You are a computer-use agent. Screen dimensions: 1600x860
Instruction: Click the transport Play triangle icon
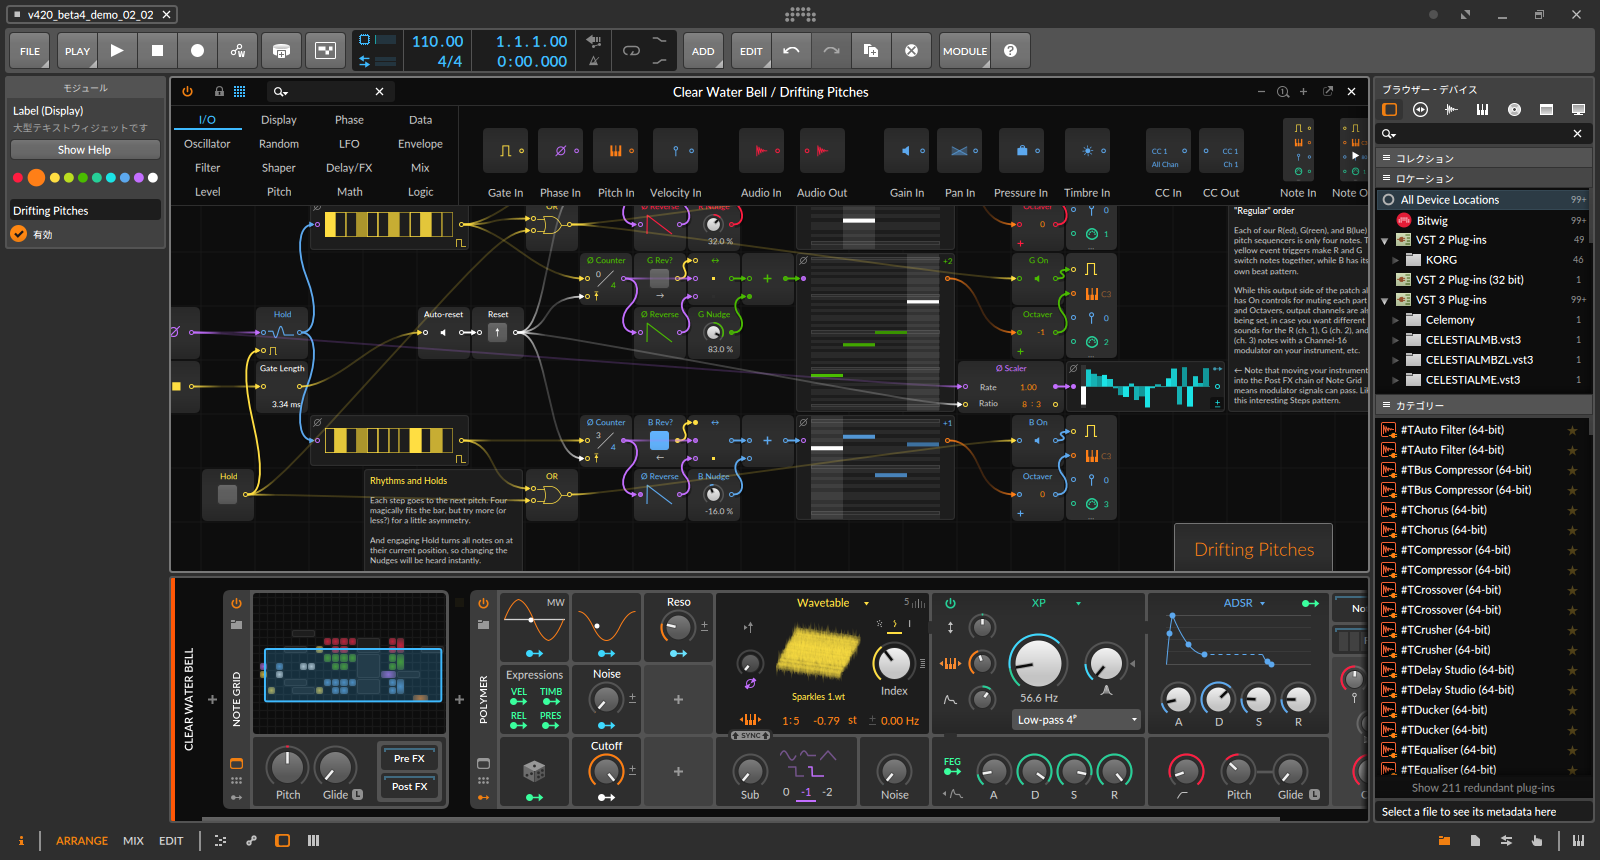click(x=117, y=51)
